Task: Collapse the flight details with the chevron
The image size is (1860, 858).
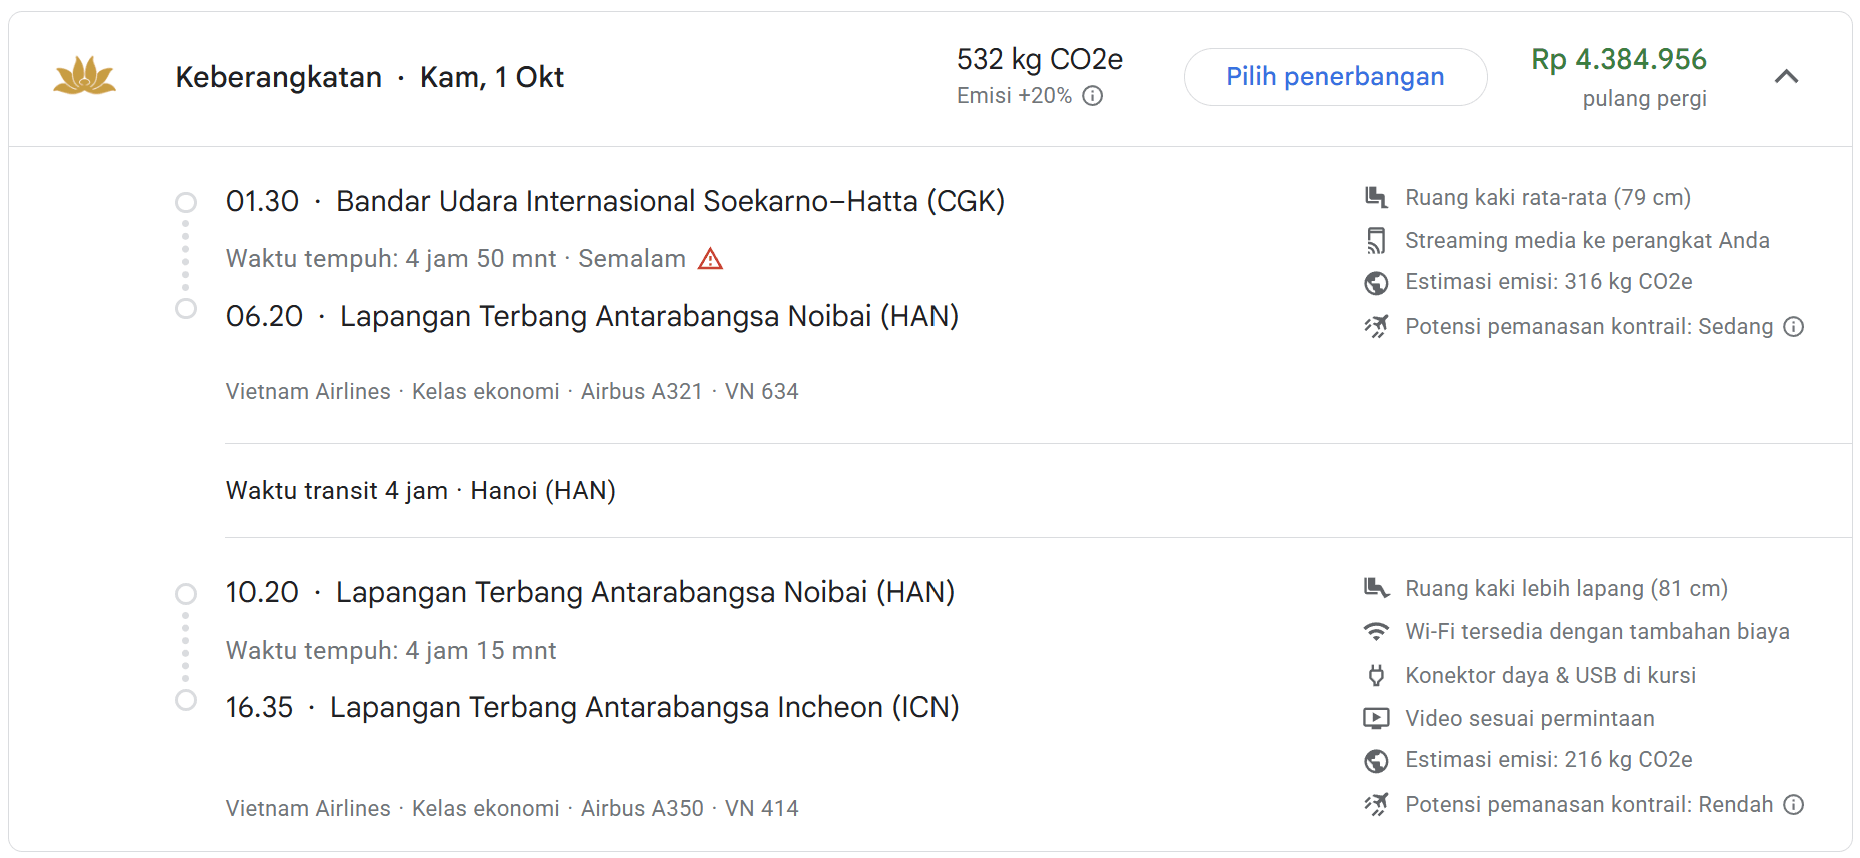Action: 1786,77
